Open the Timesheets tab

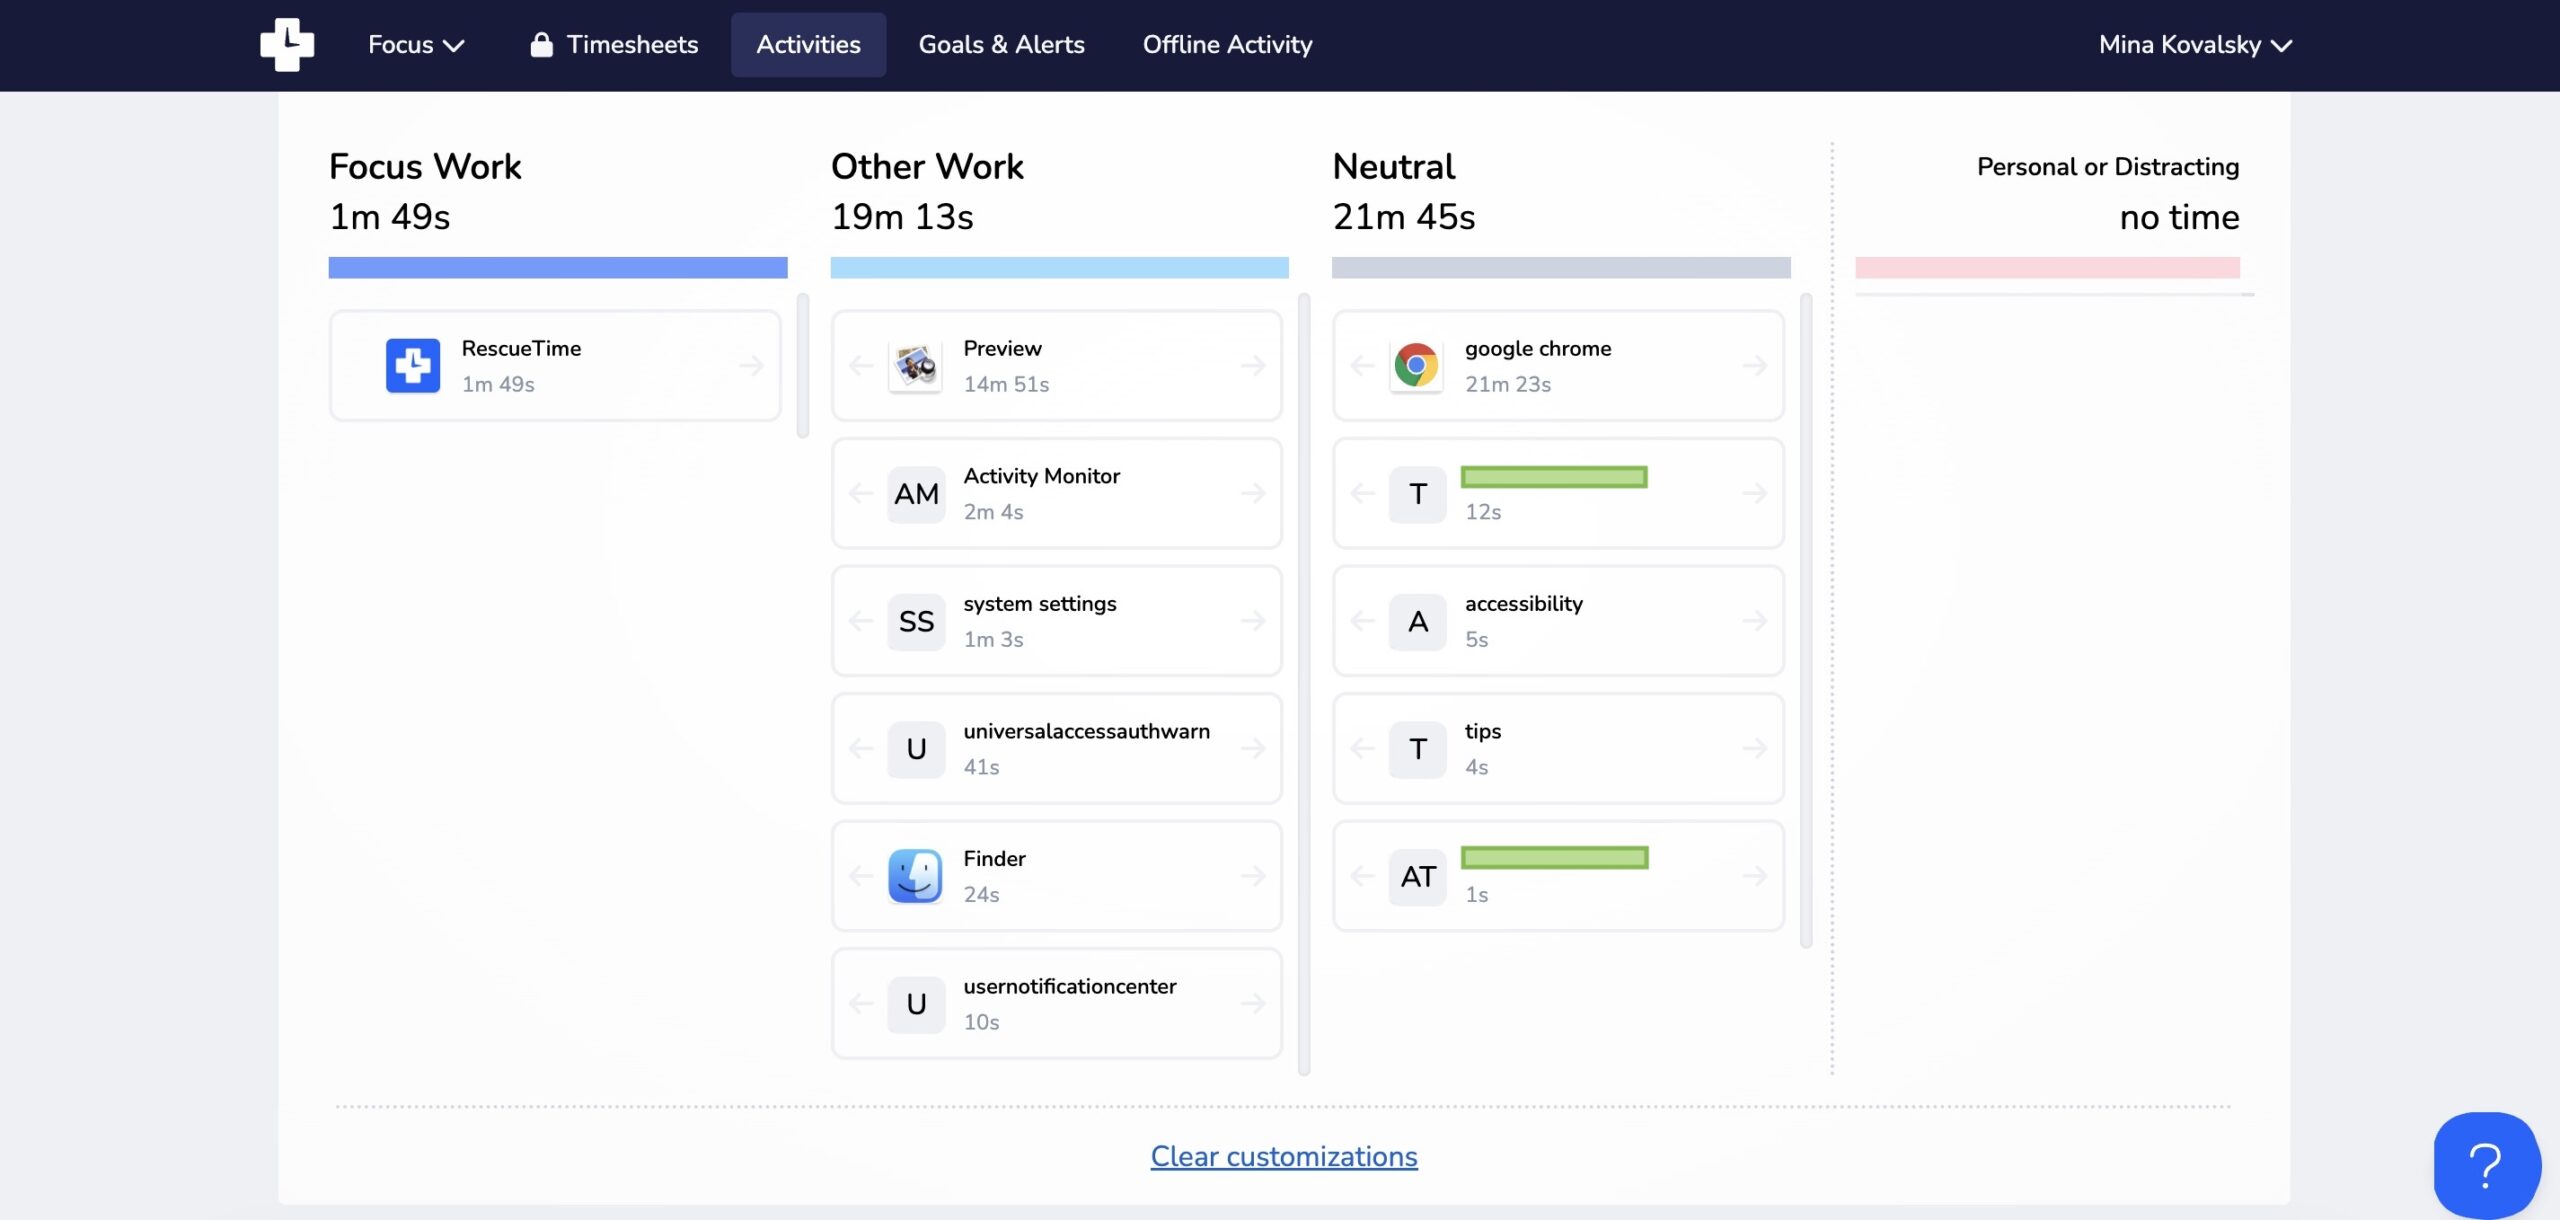pyautogui.click(x=614, y=44)
